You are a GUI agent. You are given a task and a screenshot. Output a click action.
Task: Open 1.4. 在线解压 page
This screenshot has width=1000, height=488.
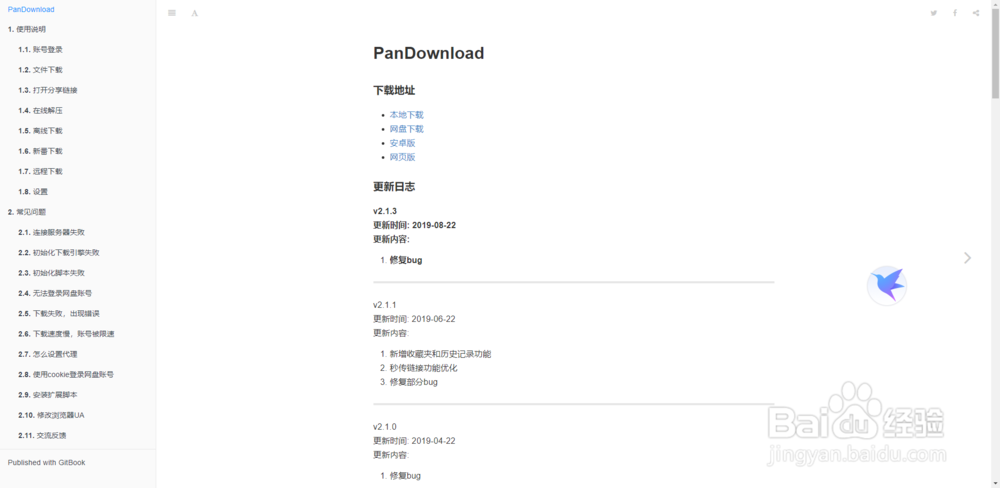40,111
